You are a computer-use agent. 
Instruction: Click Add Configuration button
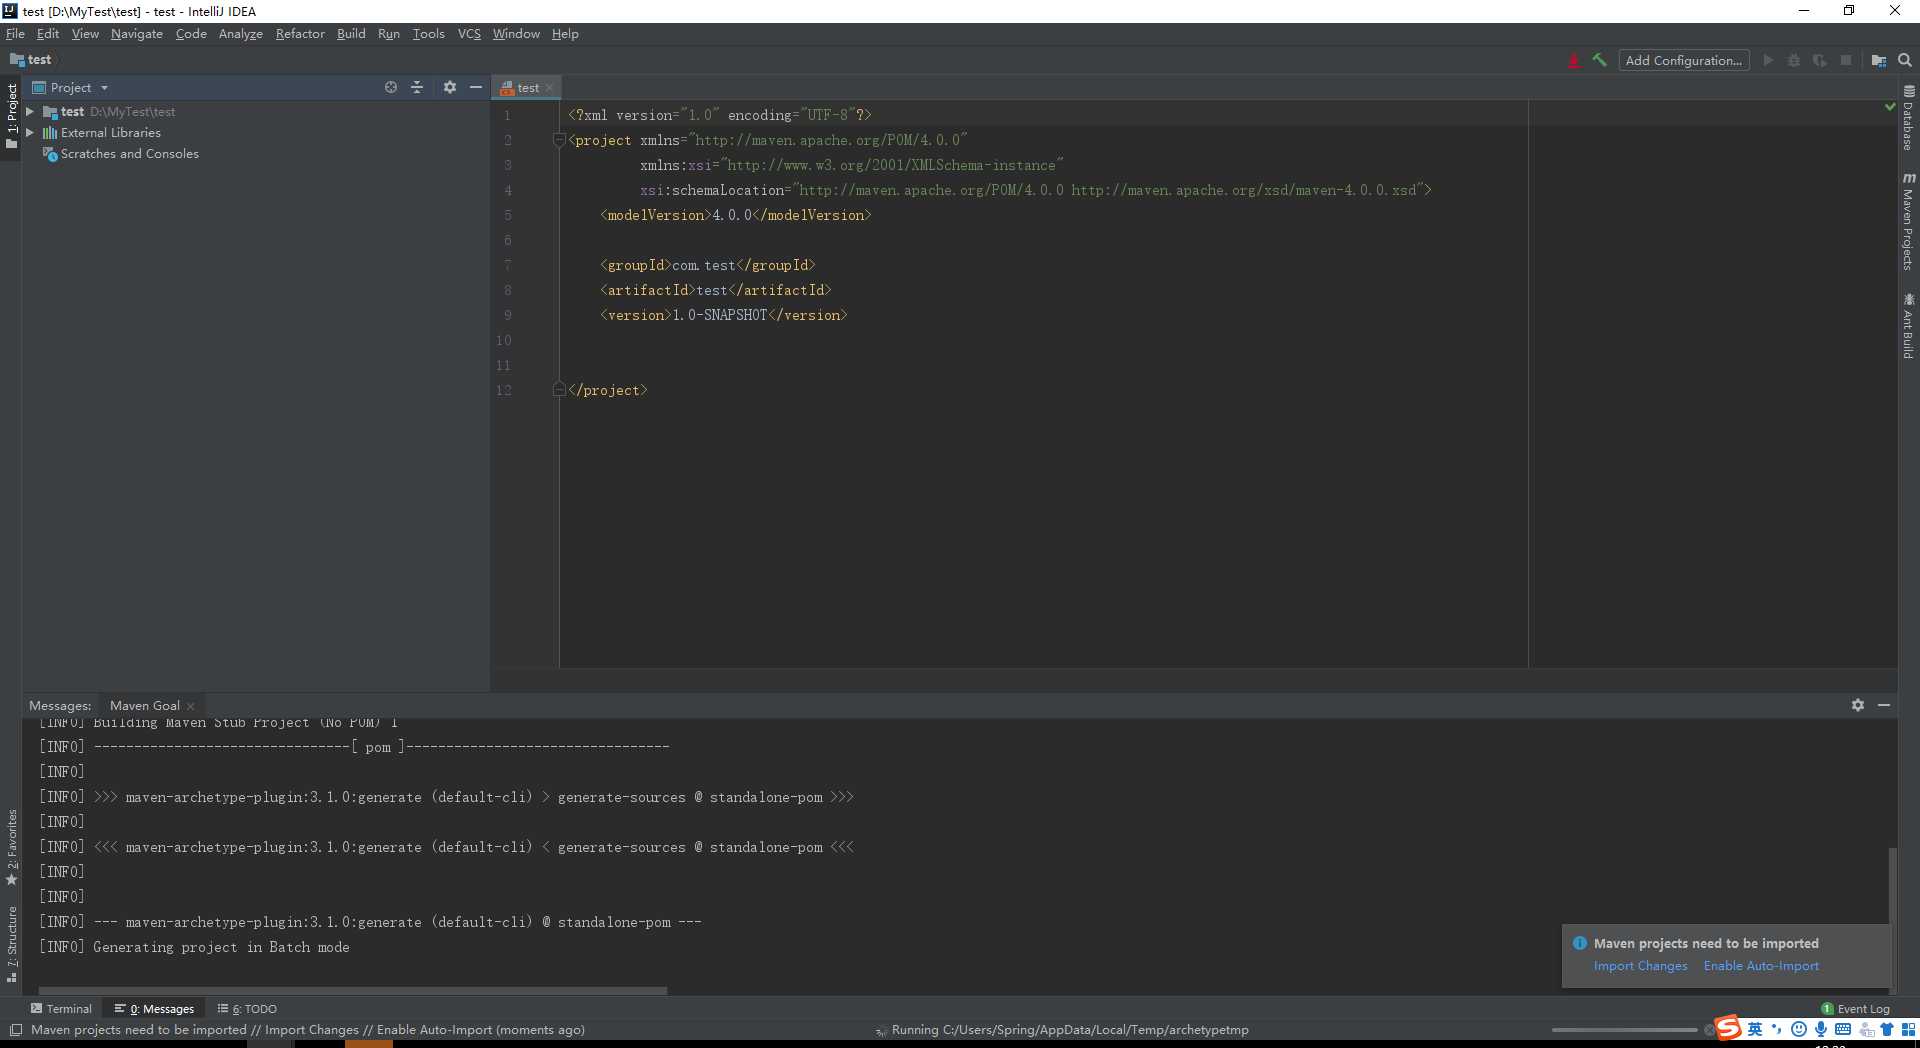click(1684, 60)
